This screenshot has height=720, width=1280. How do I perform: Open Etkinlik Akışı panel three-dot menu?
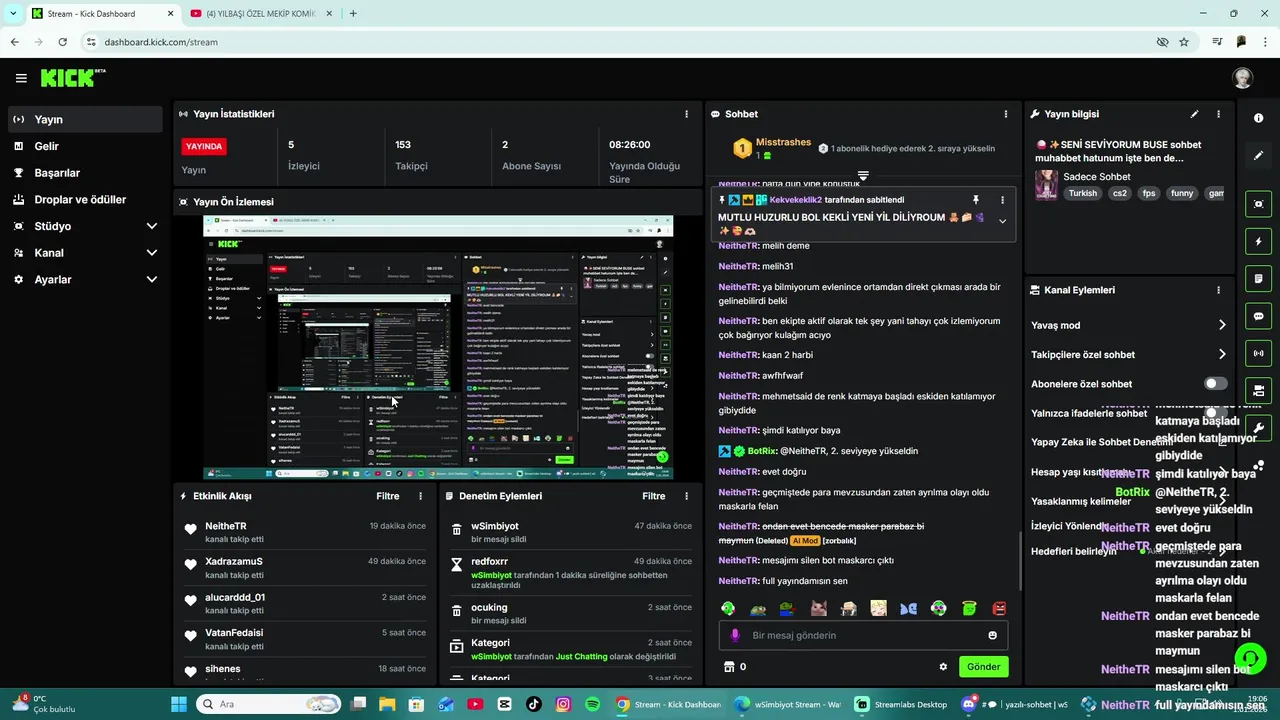click(420, 496)
